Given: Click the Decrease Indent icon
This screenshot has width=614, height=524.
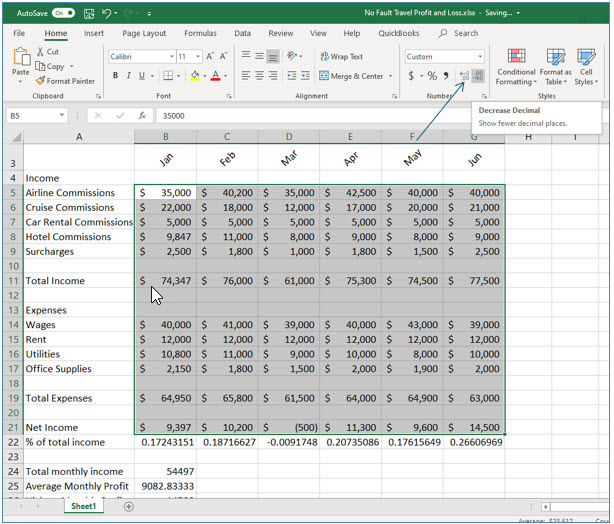Looking at the screenshot, I should [x=292, y=75].
